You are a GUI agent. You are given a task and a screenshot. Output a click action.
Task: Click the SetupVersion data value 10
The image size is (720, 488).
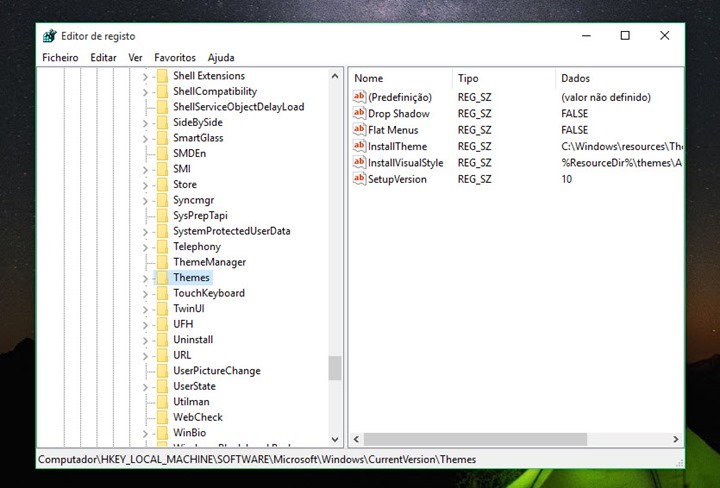pyautogui.click(x=567, y=179)
